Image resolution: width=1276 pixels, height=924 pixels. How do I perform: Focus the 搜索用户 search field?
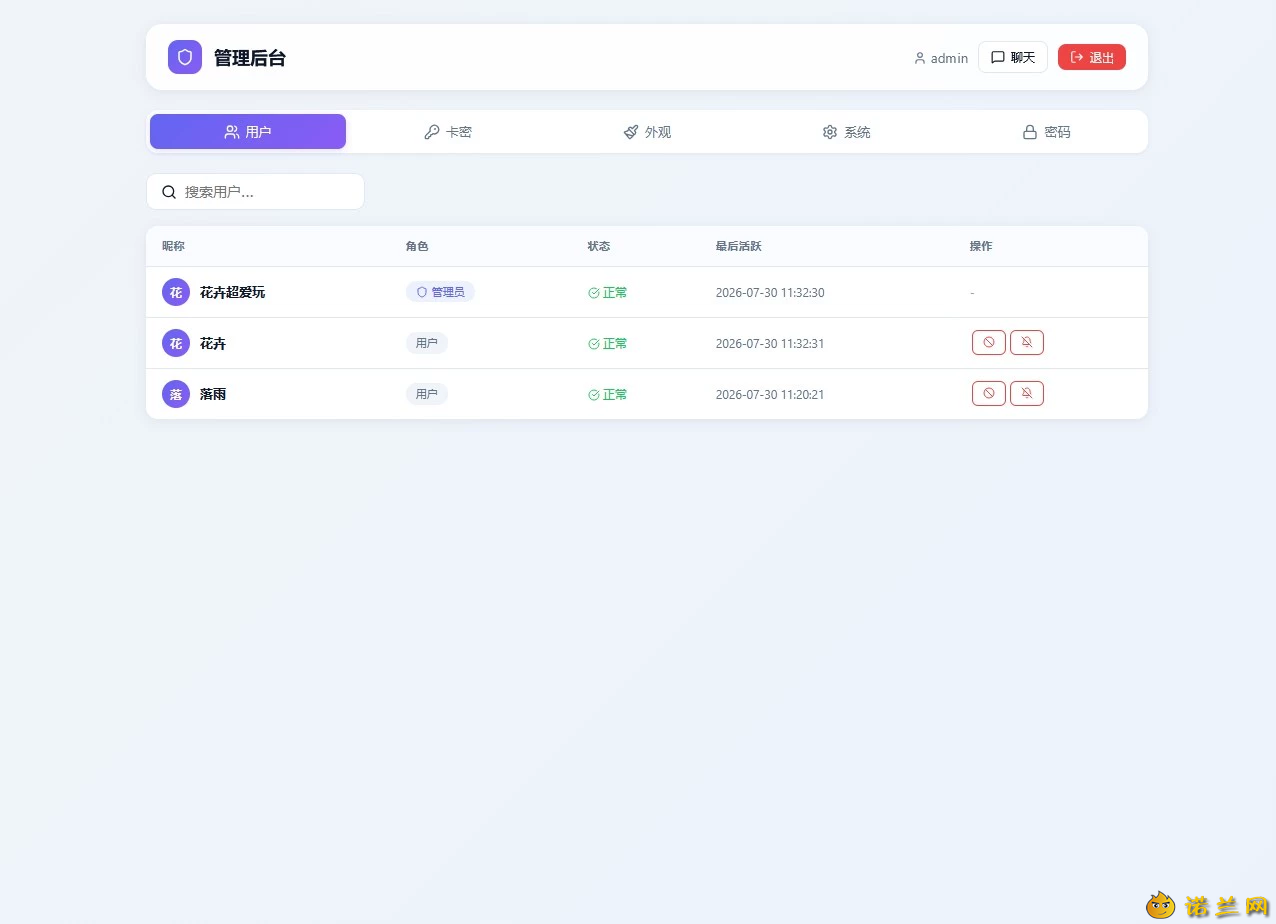[x=255, y=192]
